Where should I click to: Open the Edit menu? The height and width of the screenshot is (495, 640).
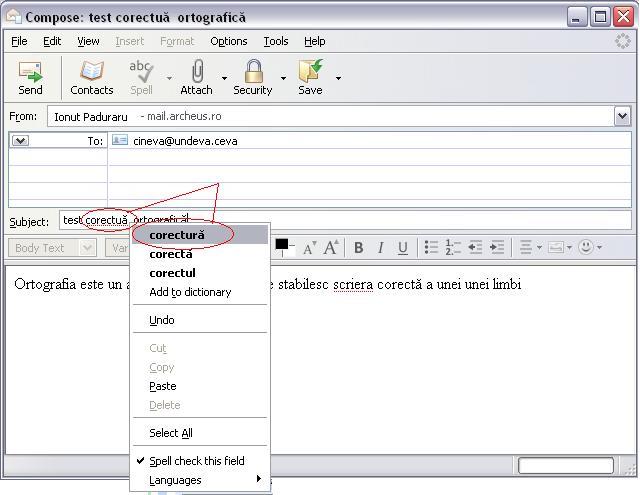[x=52, y=41]
